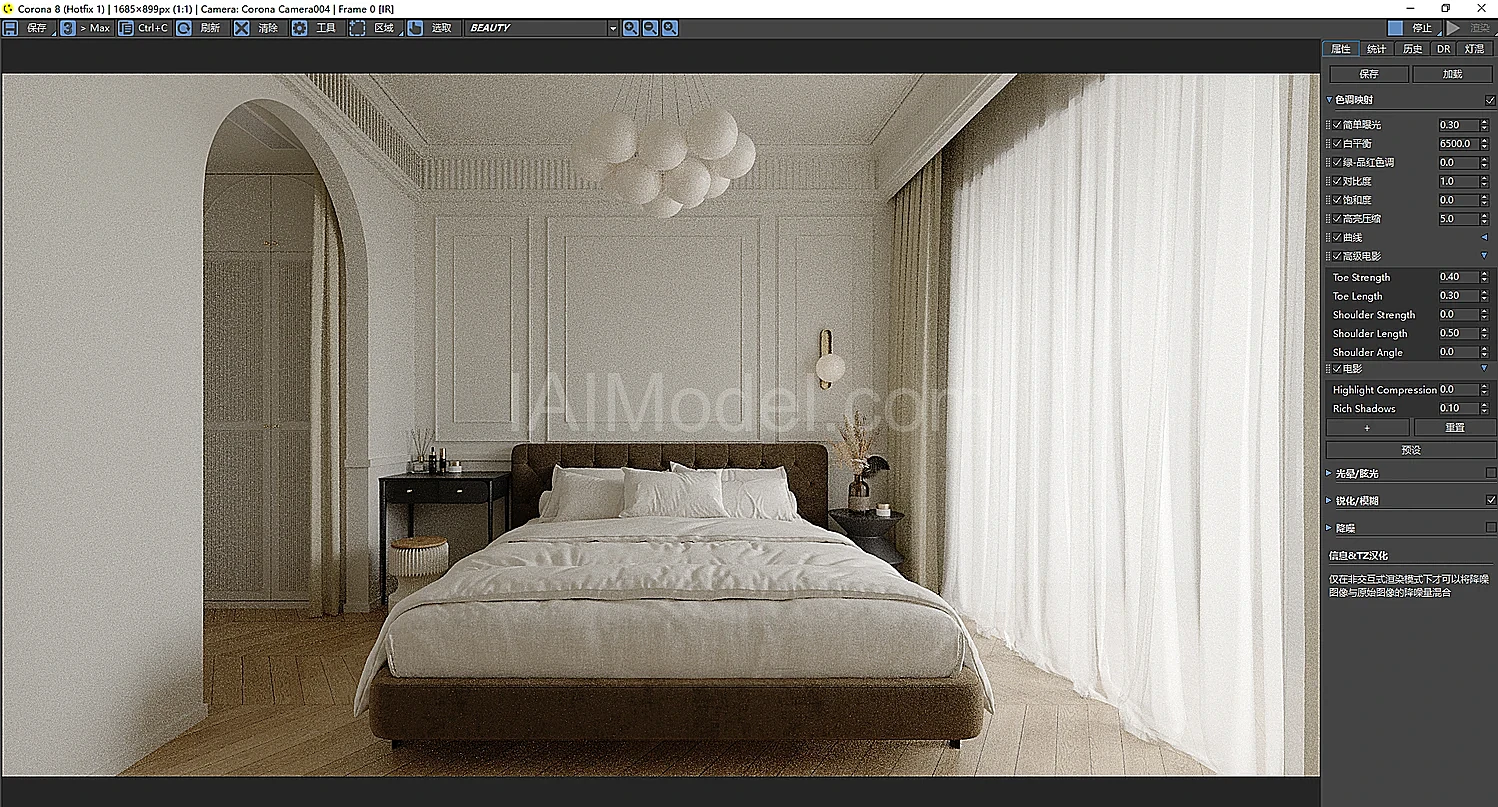
Task: Click the Toe Strength value field
Action: coord(1458,277)
